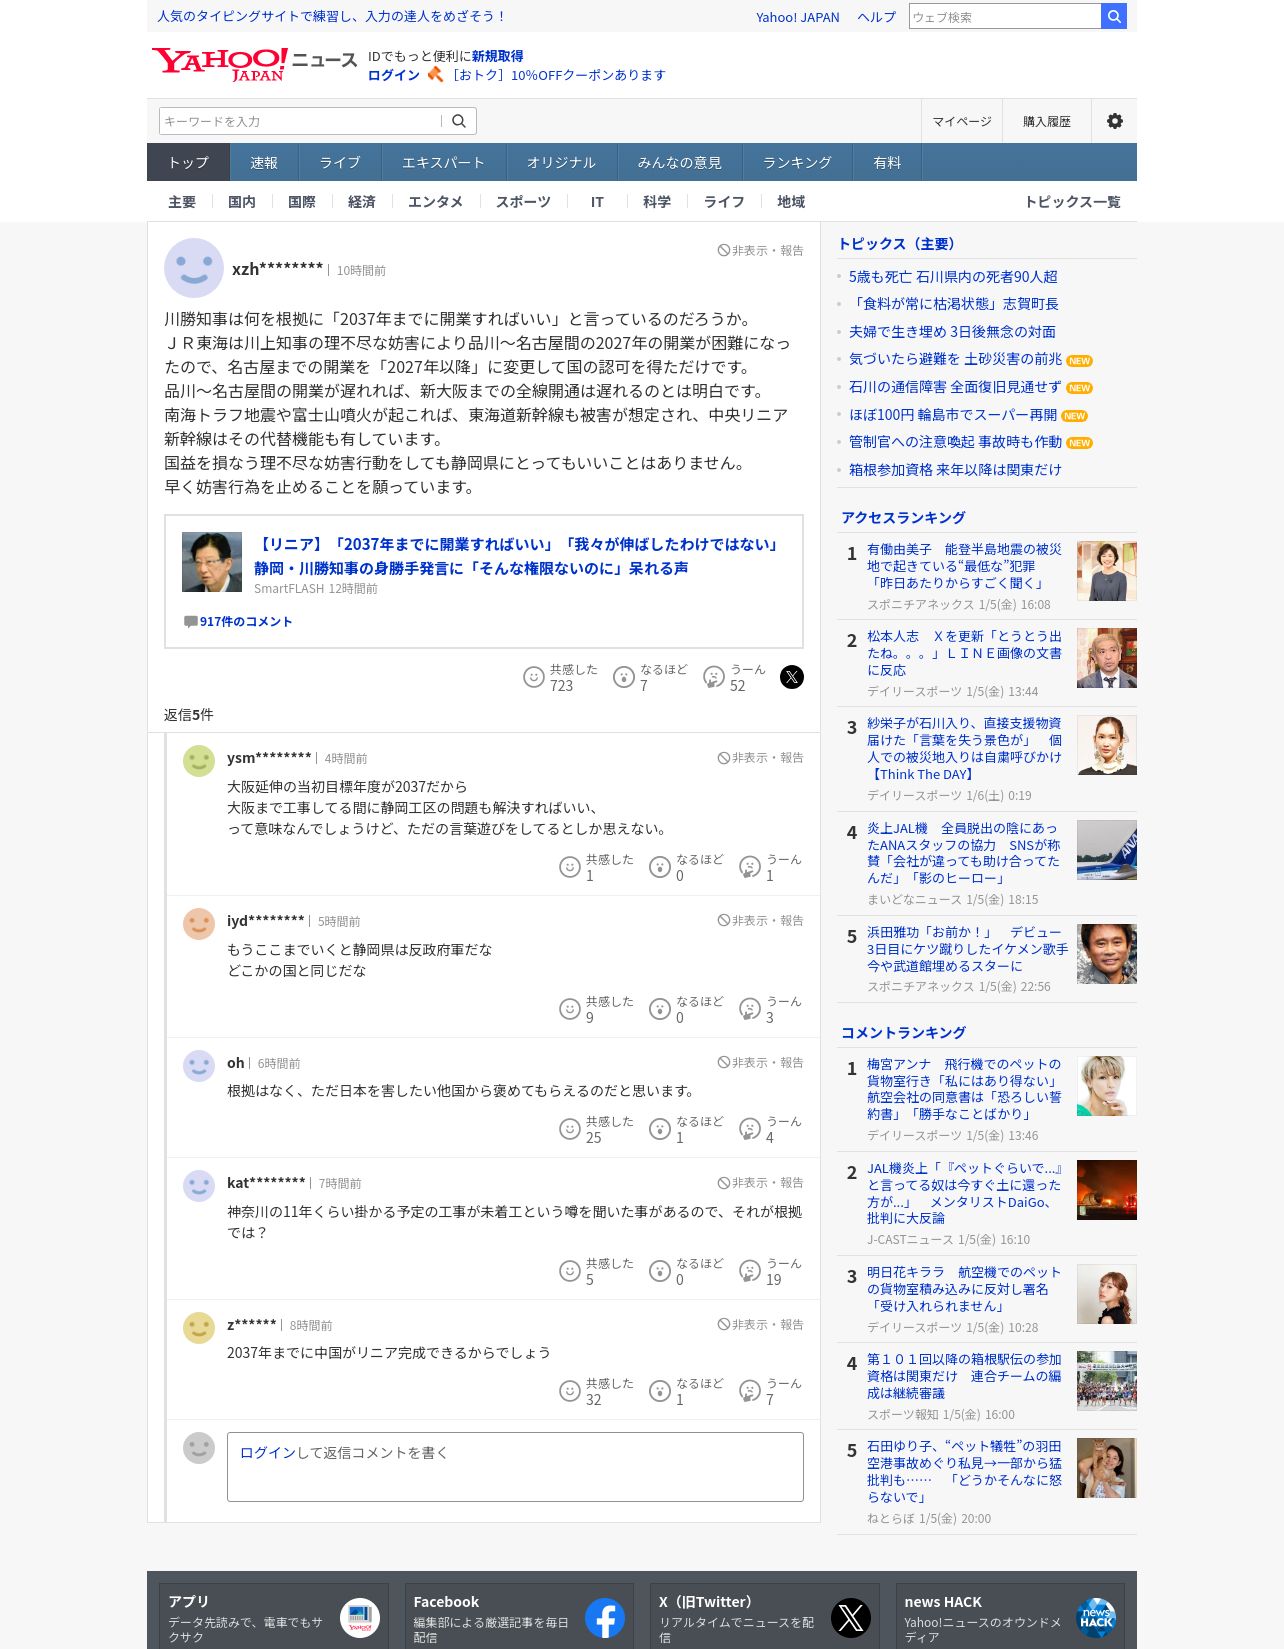This screenshot has width=1284, height=1649.
Task: Click the ヘルプ link
Action: click(876, 17)
